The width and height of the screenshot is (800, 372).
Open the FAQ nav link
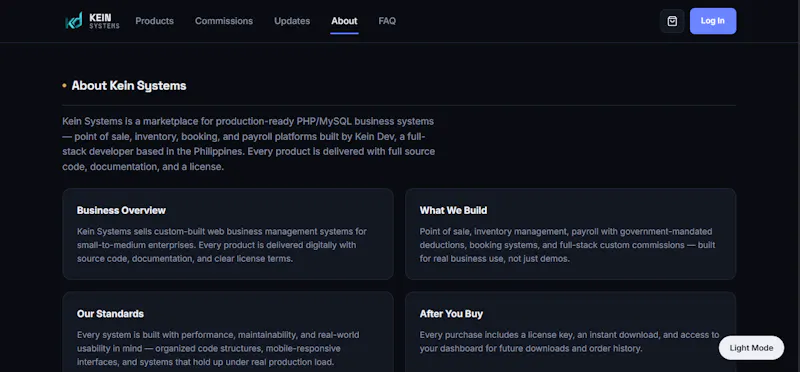tap(387, 21)
